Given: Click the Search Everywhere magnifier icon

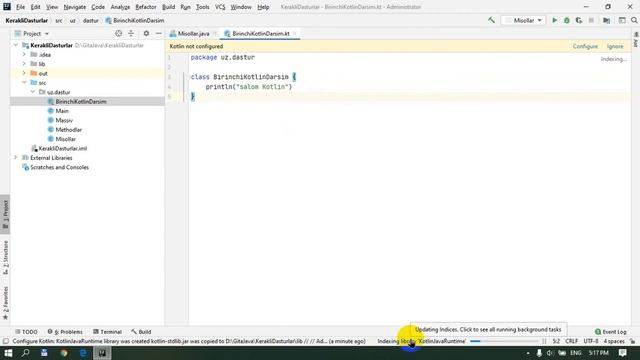Looking at the screenshot, I should pyautogui.click(x=634, y=20).
